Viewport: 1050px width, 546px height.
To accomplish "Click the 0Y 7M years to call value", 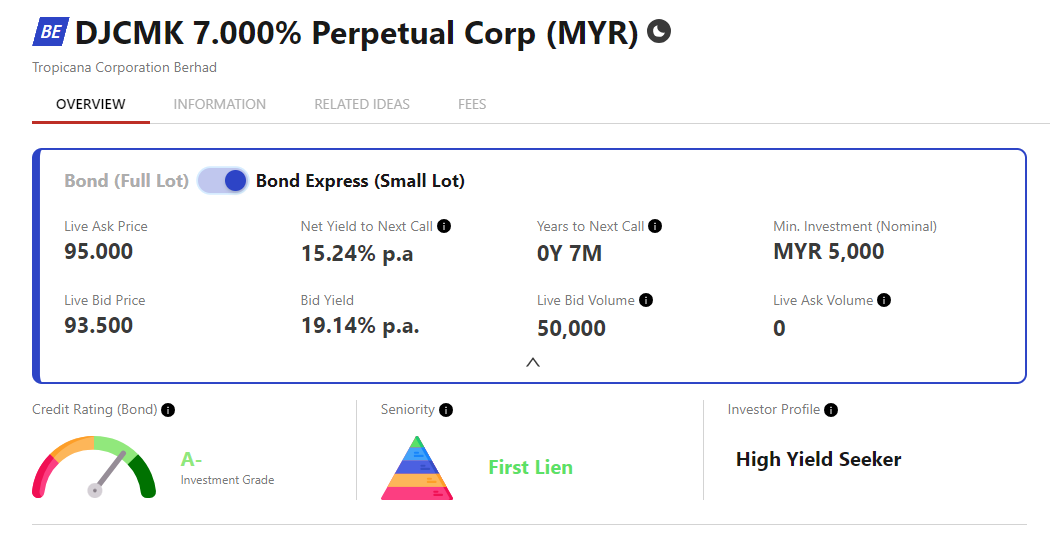I will tap(569, 254).
